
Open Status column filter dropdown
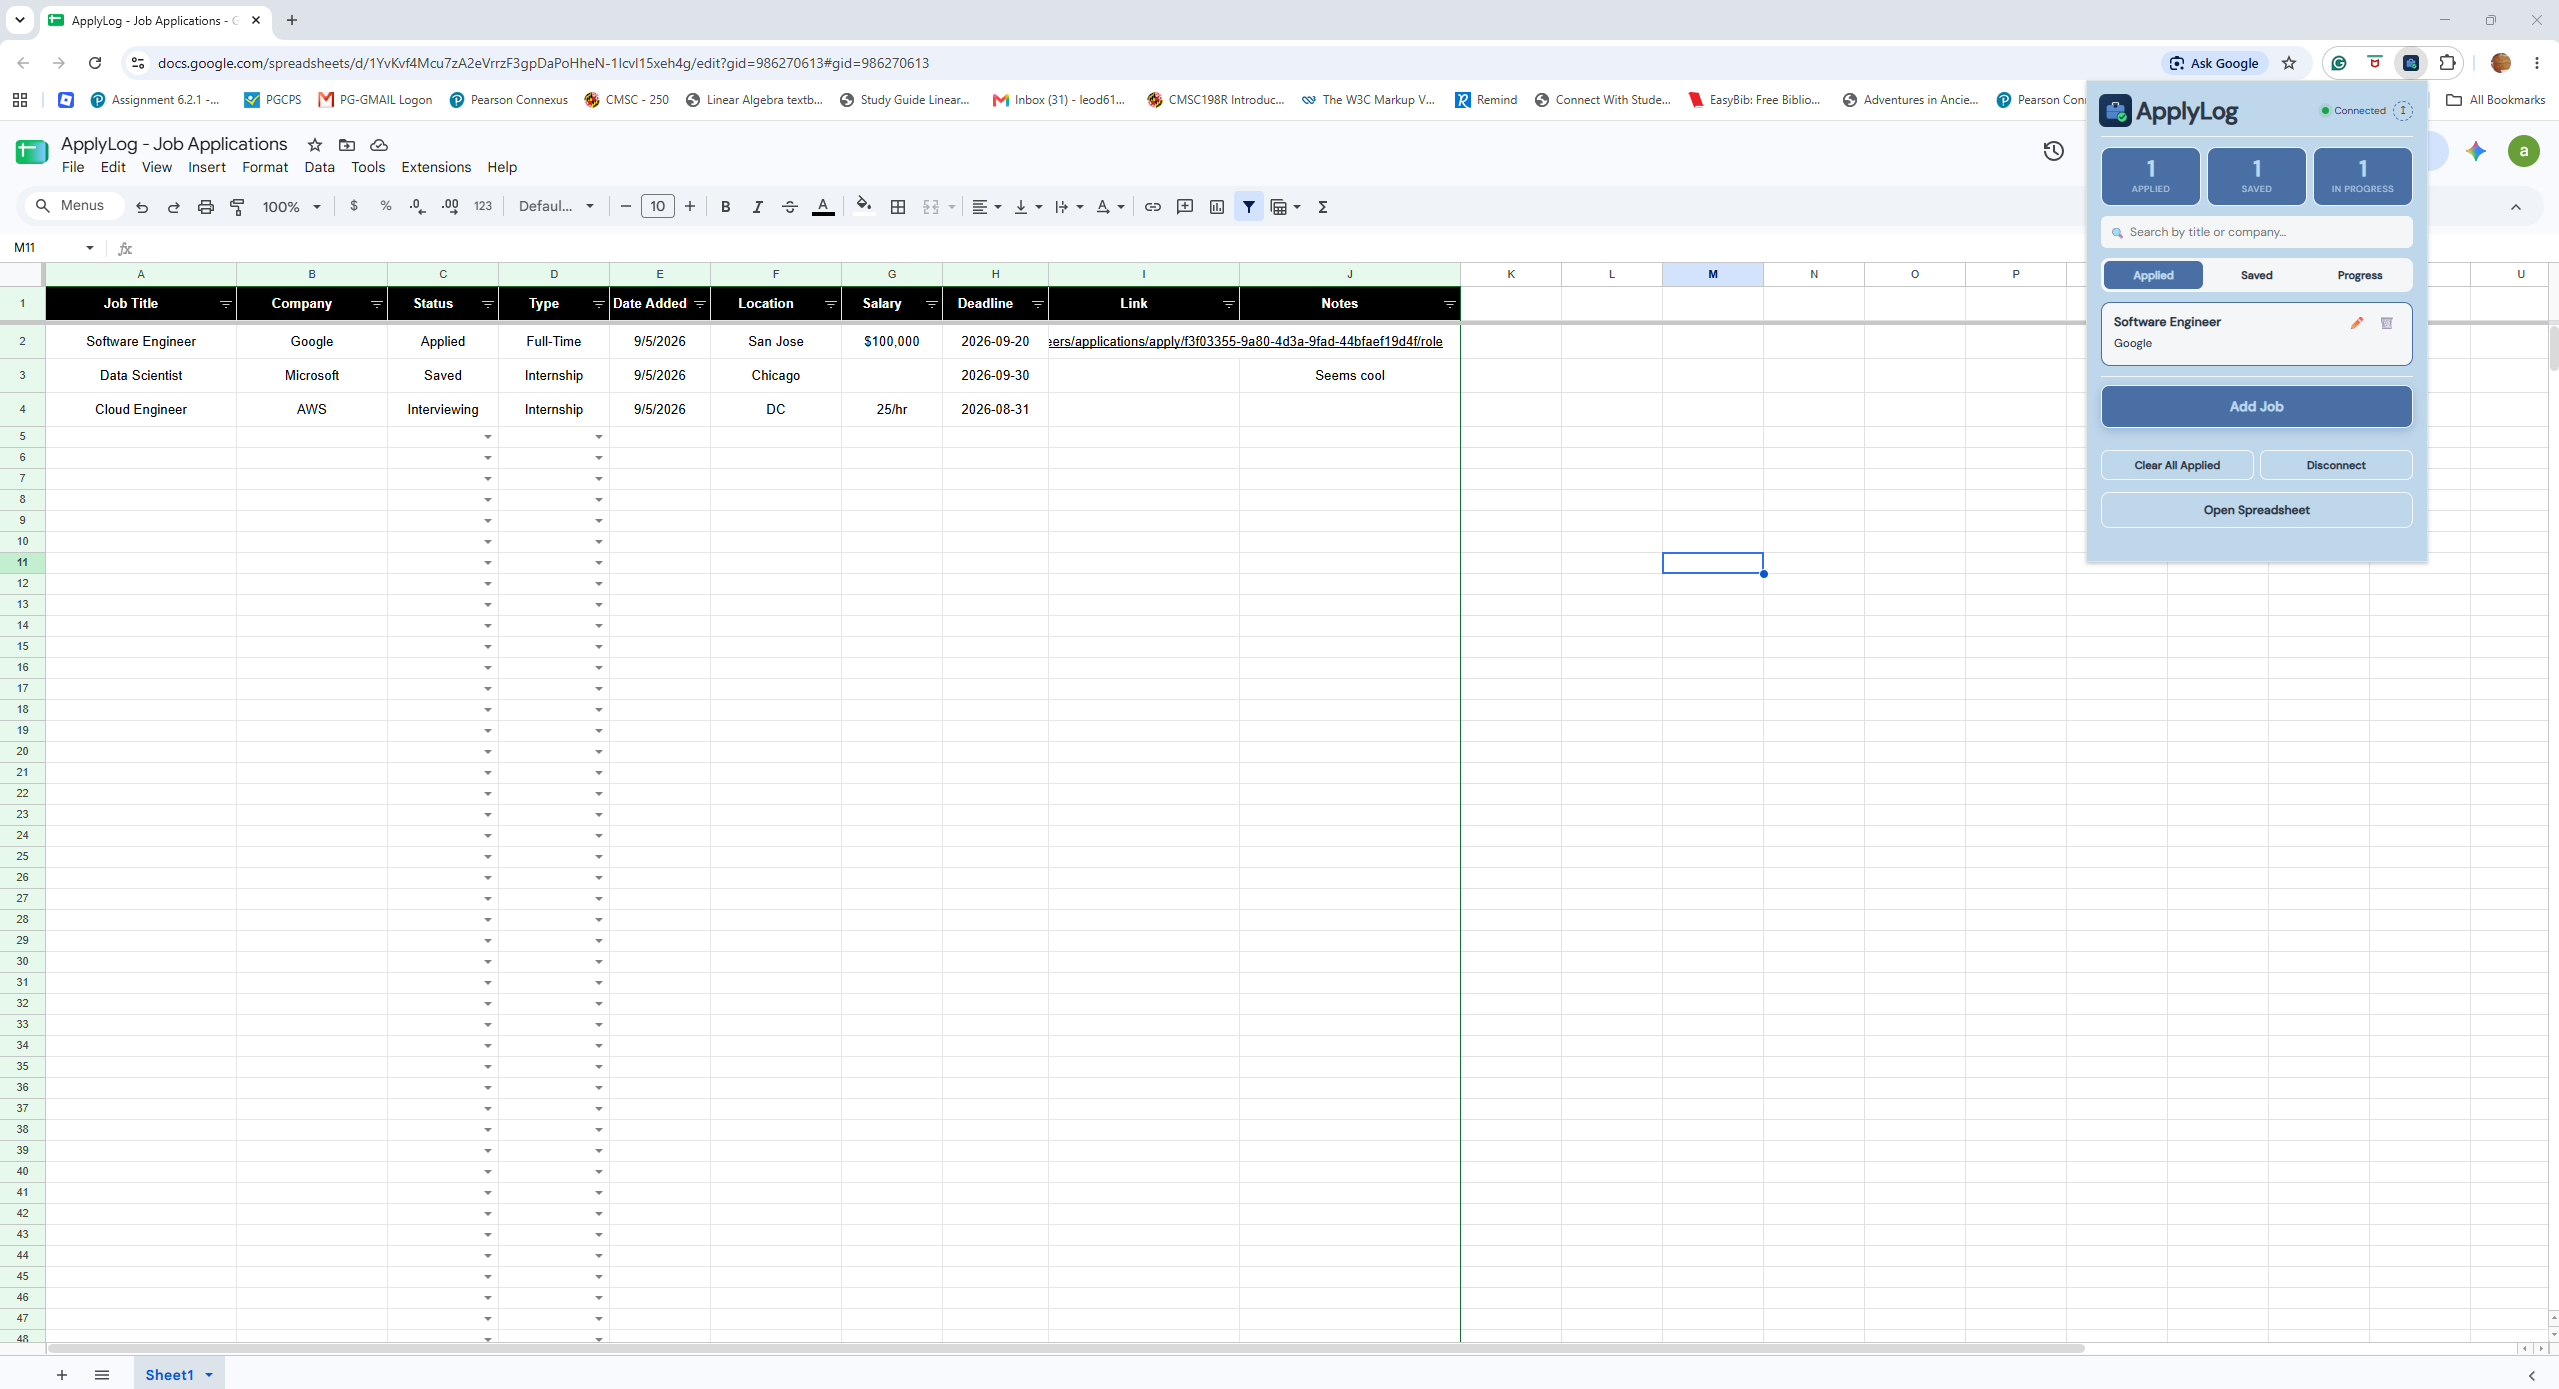tap(488, 304)
